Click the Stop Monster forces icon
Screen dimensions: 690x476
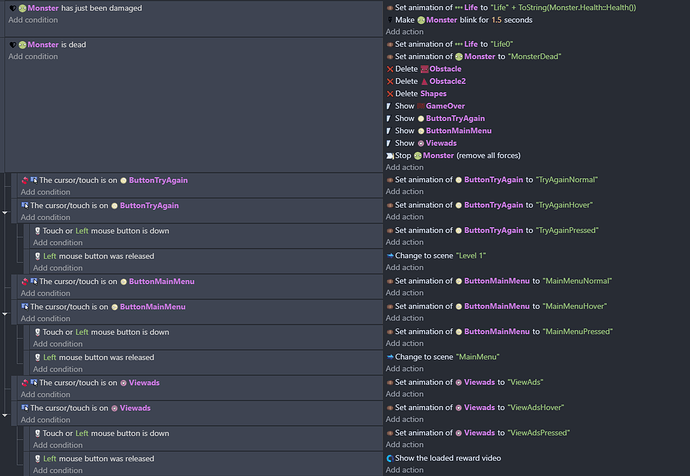pyautogui.click(x=390, y=156)
